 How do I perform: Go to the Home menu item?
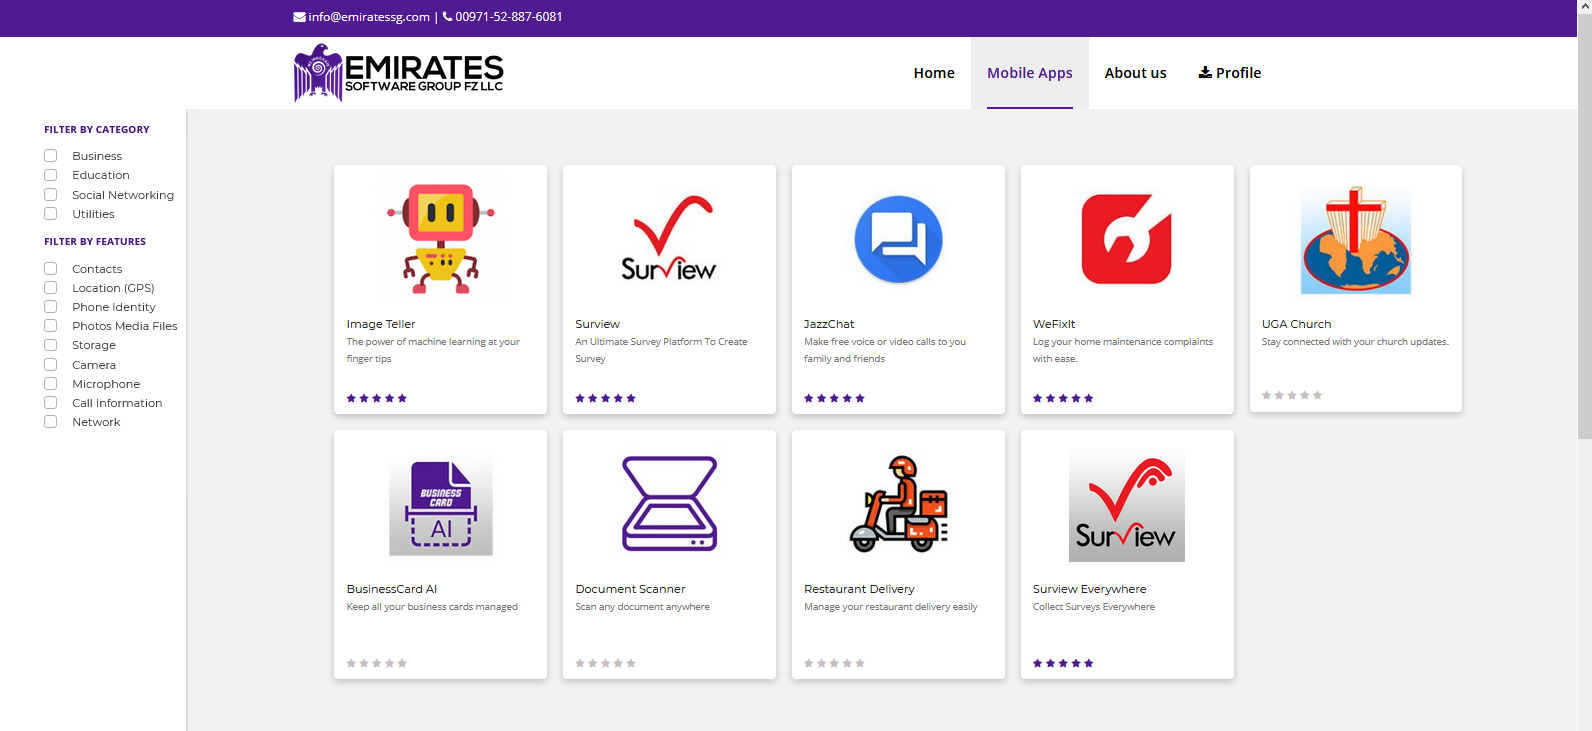[x=934, y=73]
